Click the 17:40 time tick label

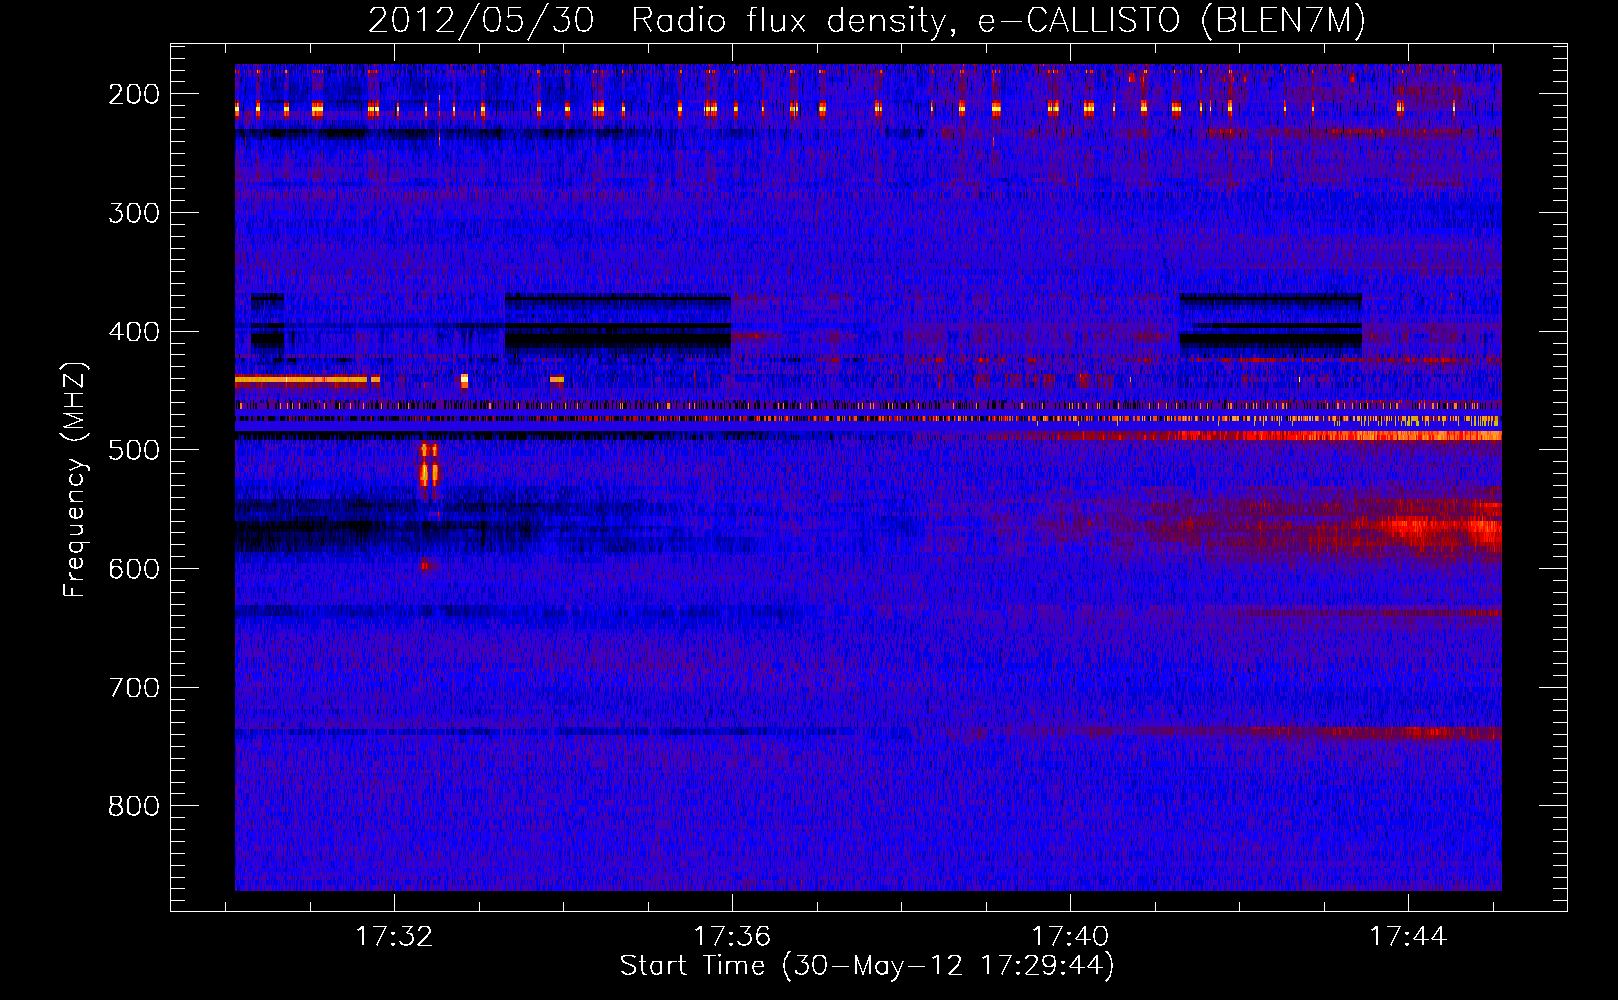[1070, 936]
